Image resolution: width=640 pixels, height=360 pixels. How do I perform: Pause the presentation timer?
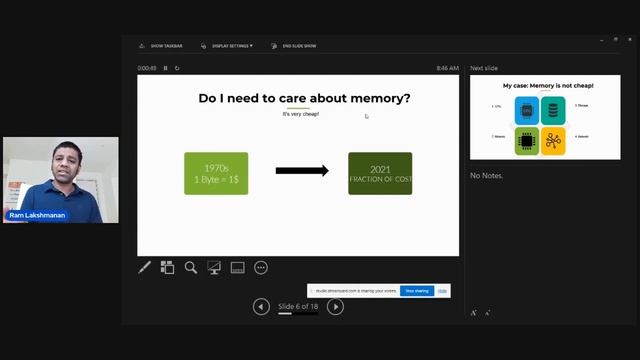pos(166,68)
